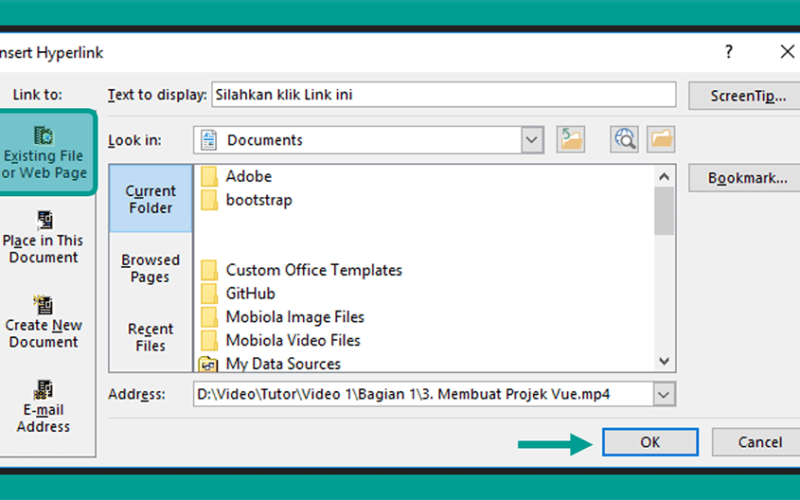
Task: Switch to Recent Files list
Action: (151, 337)
